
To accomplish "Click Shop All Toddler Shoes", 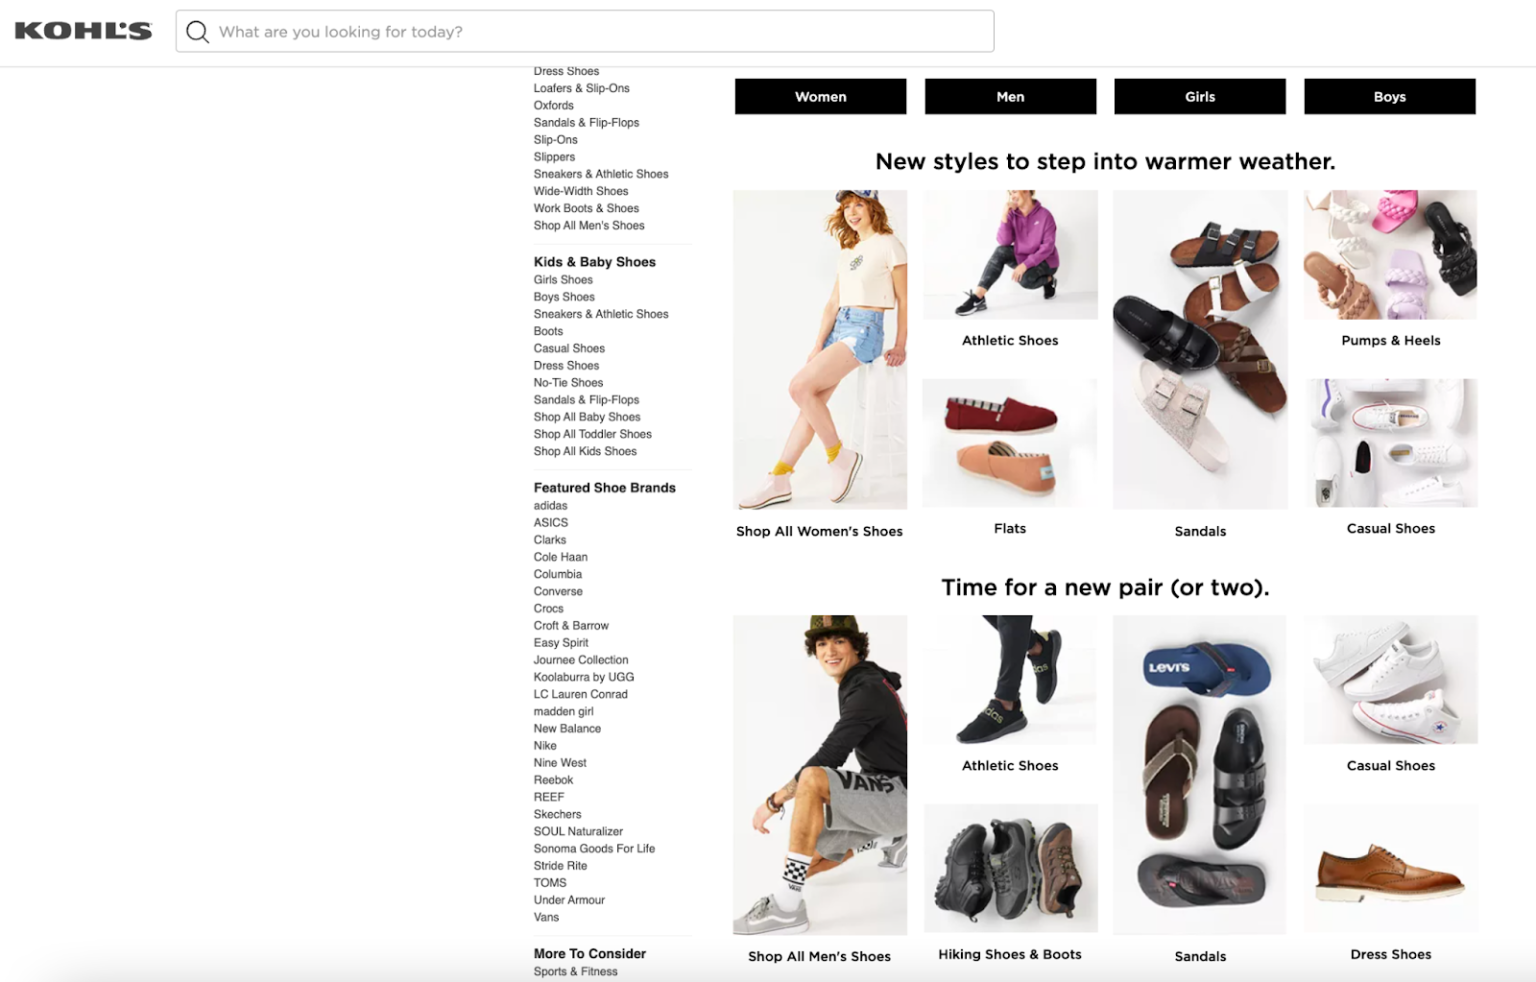I will point(592,434).
